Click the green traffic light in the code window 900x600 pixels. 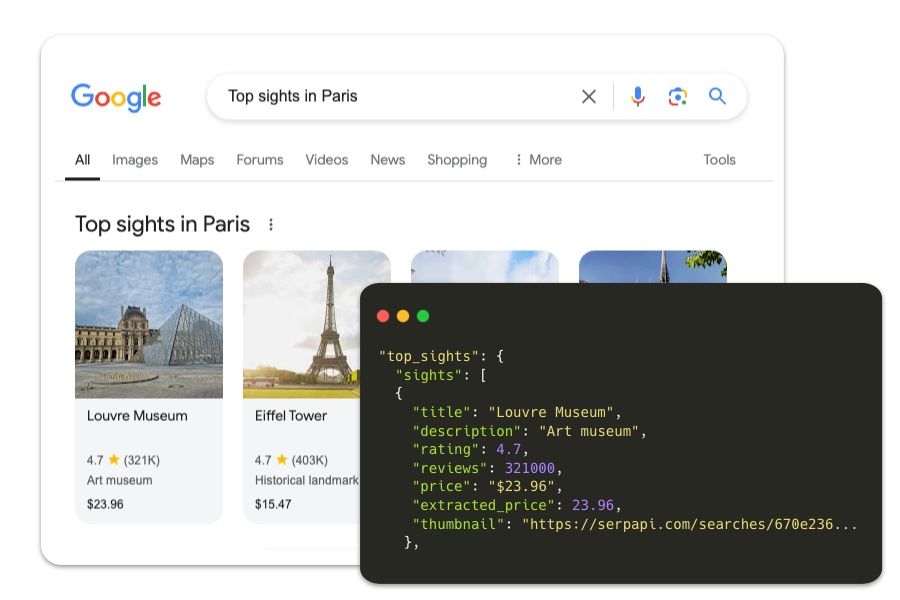423,315
